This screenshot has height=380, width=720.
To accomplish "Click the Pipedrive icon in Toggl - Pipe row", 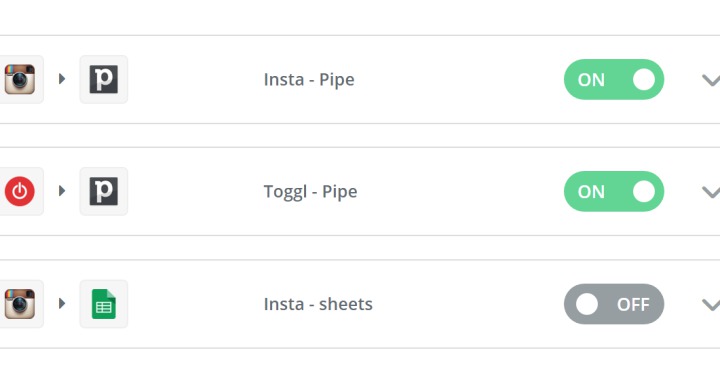I will tap(104, 191).
